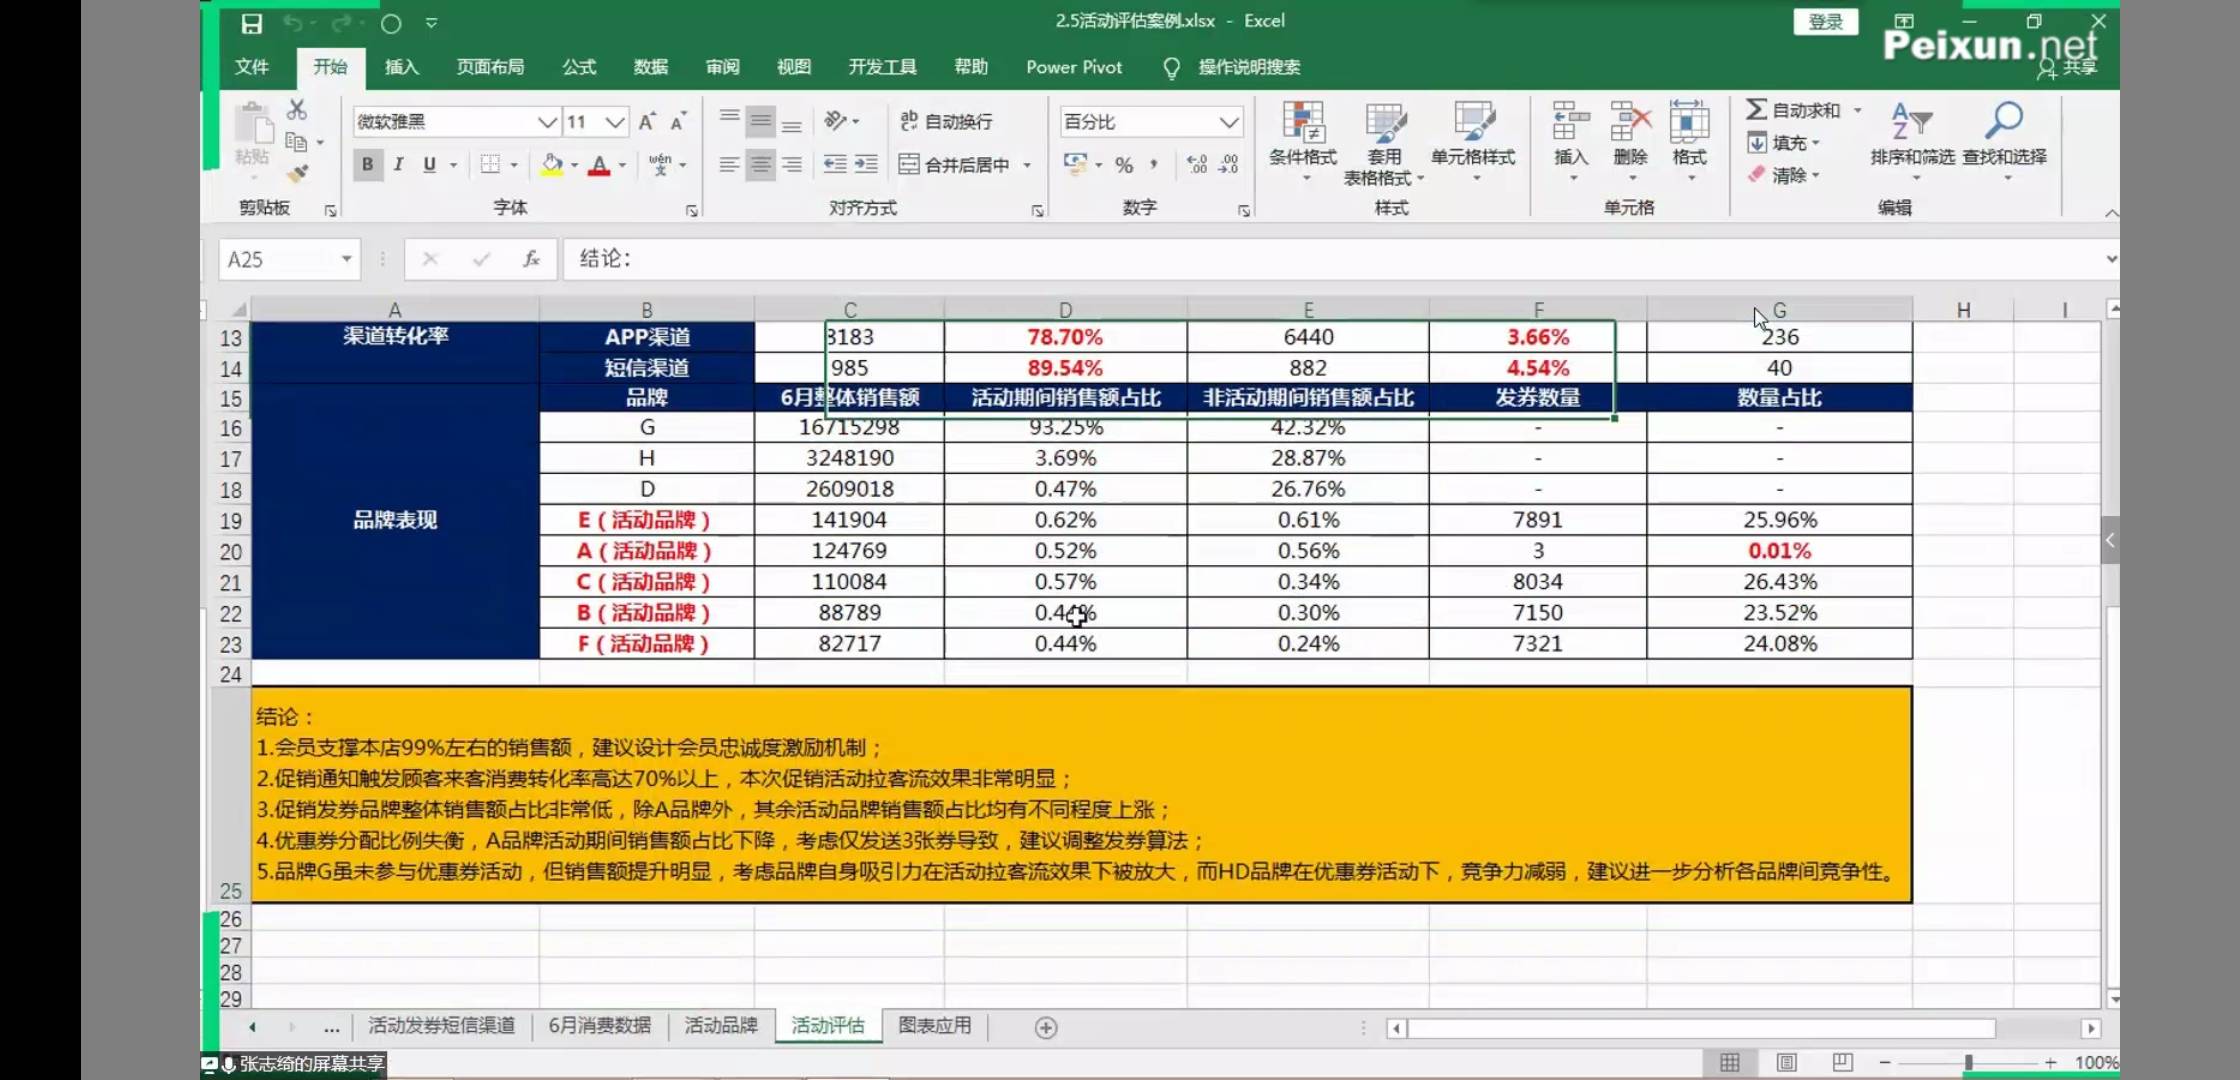Click the Insert Function fx icon

tap(531, 259)
